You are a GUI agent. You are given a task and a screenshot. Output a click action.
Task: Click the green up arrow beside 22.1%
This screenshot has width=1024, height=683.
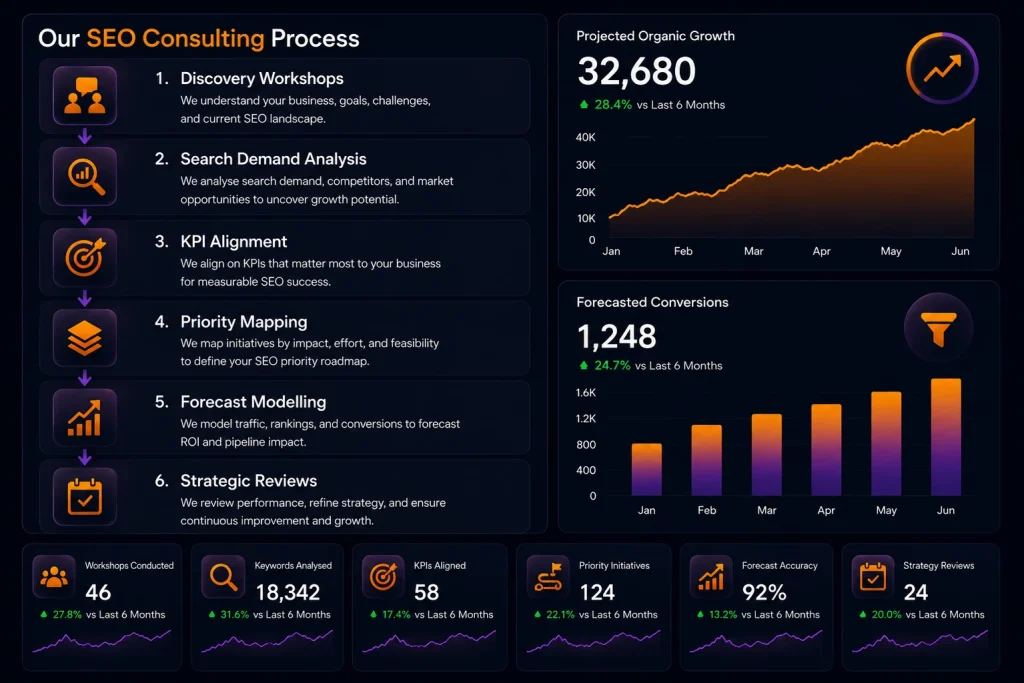pyautogui.click(x=537, y=614)
